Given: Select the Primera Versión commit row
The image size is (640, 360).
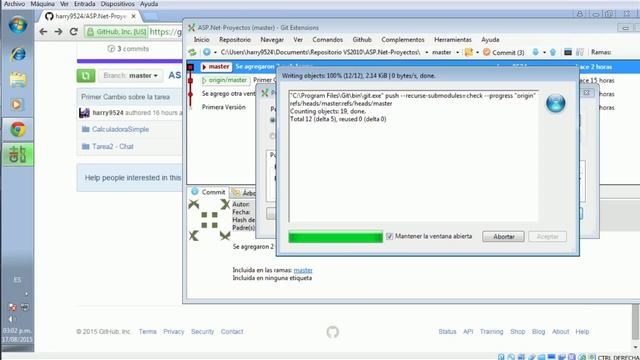Looking at the screenshot, I should click(x=224, y=107).
